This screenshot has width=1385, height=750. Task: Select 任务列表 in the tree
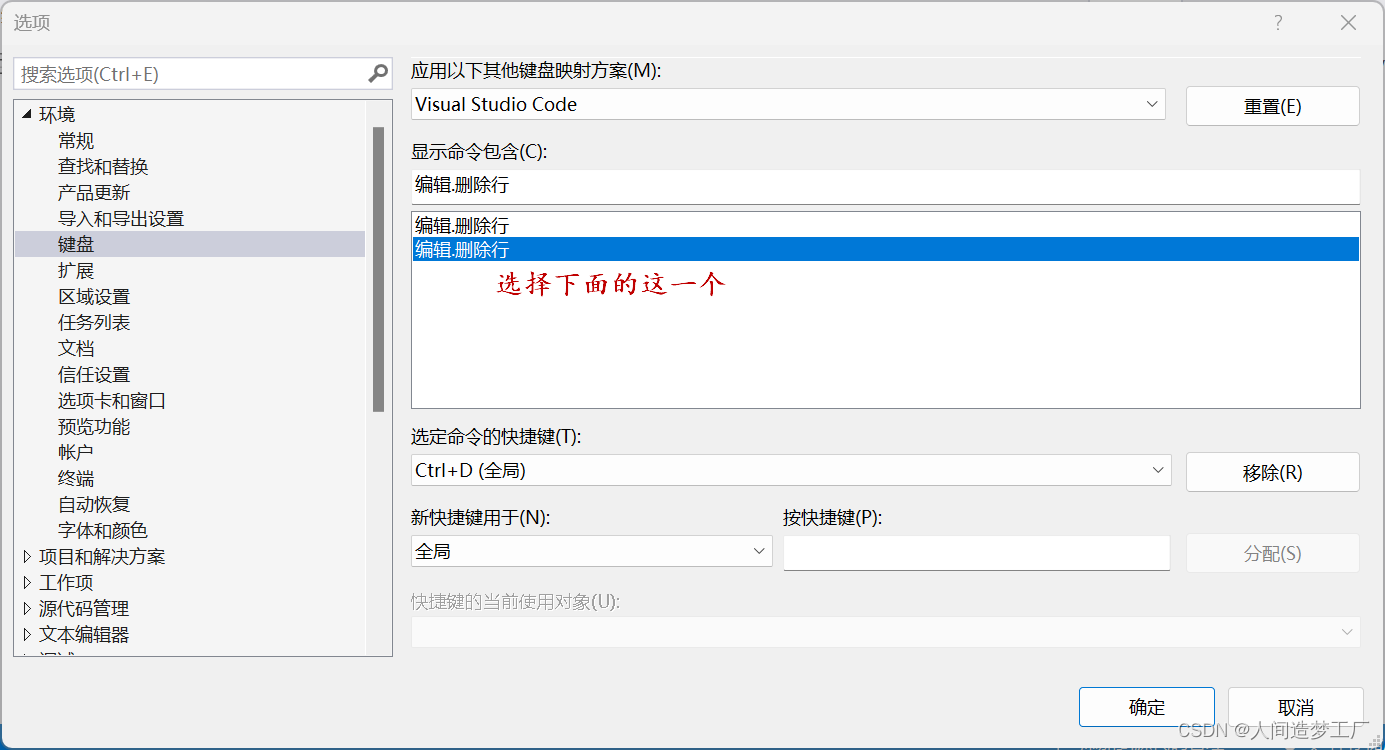(x=94, y=322)
